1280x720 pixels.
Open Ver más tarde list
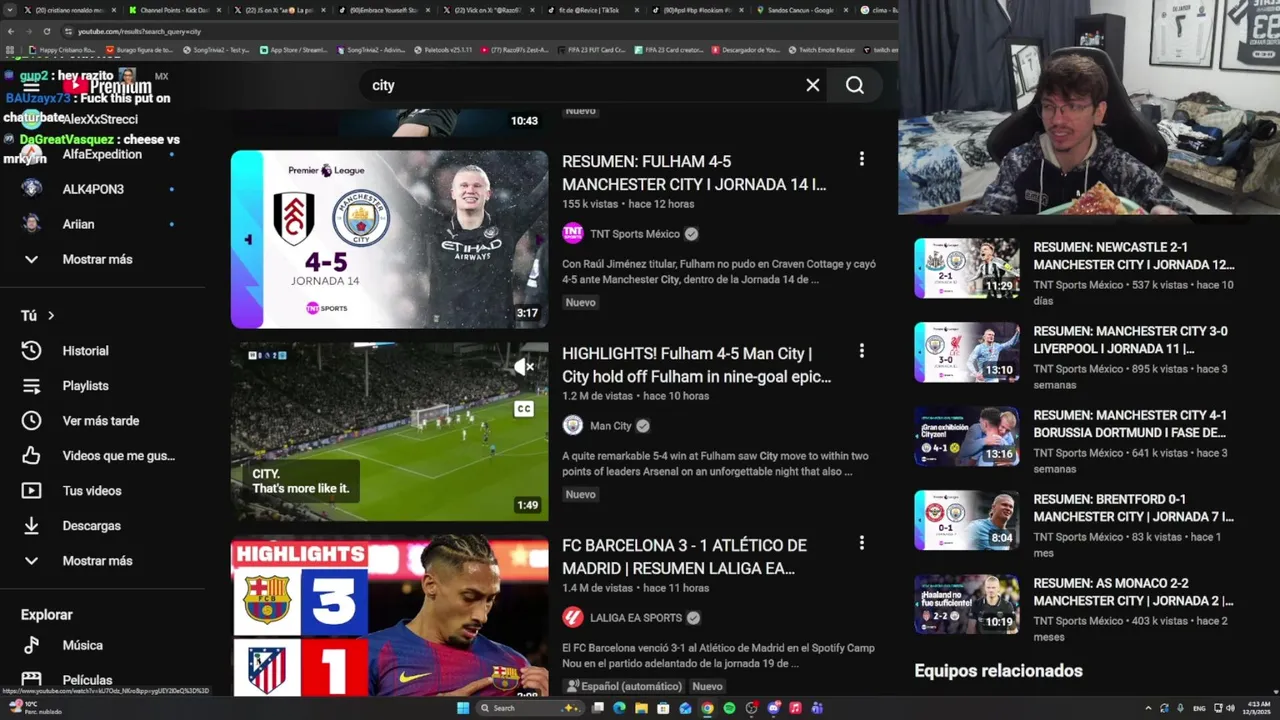[100, 421]
